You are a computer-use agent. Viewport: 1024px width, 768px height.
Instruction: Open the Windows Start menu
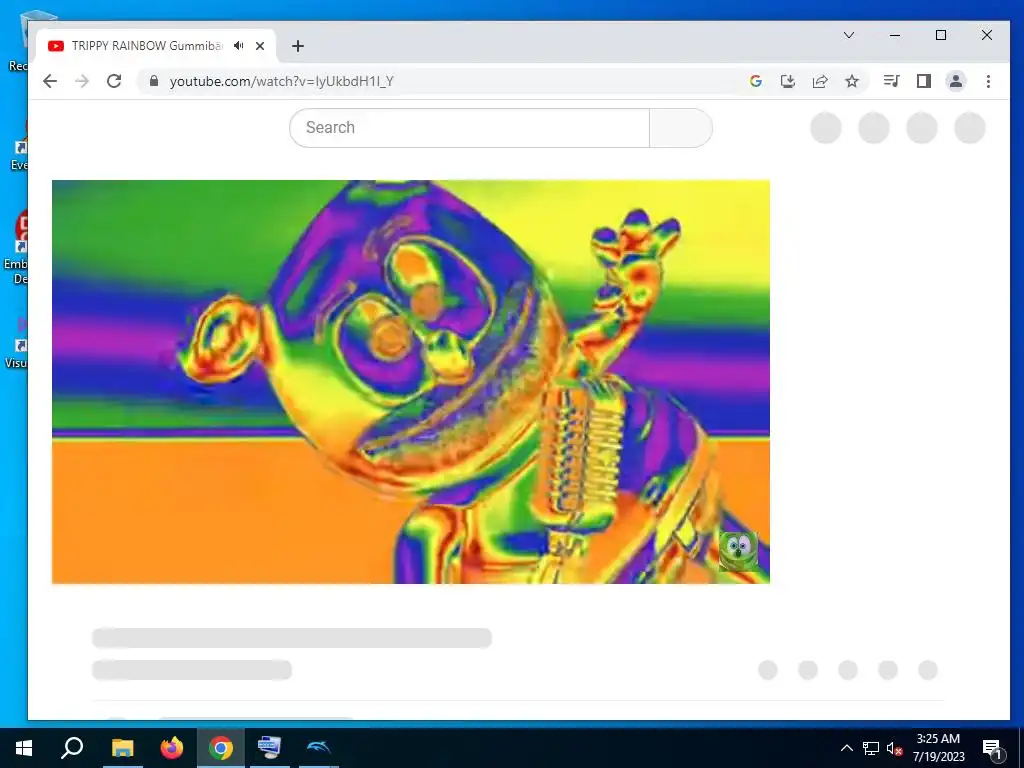coord(24,748)
